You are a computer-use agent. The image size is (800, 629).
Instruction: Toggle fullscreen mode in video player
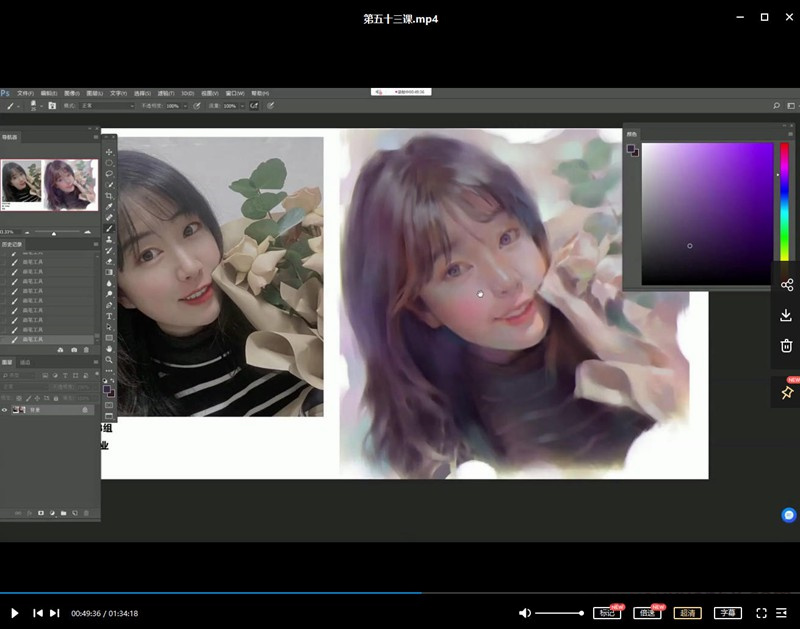[761, 613]
